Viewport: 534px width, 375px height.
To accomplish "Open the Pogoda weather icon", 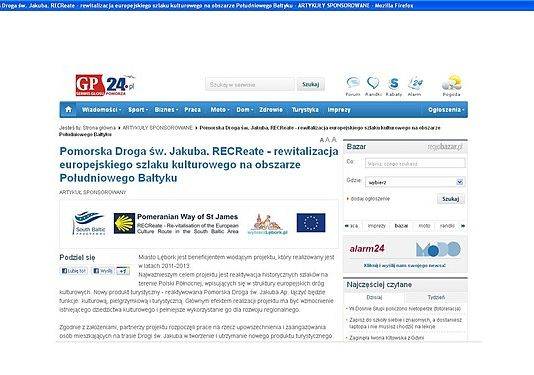I will pos(452,86).
